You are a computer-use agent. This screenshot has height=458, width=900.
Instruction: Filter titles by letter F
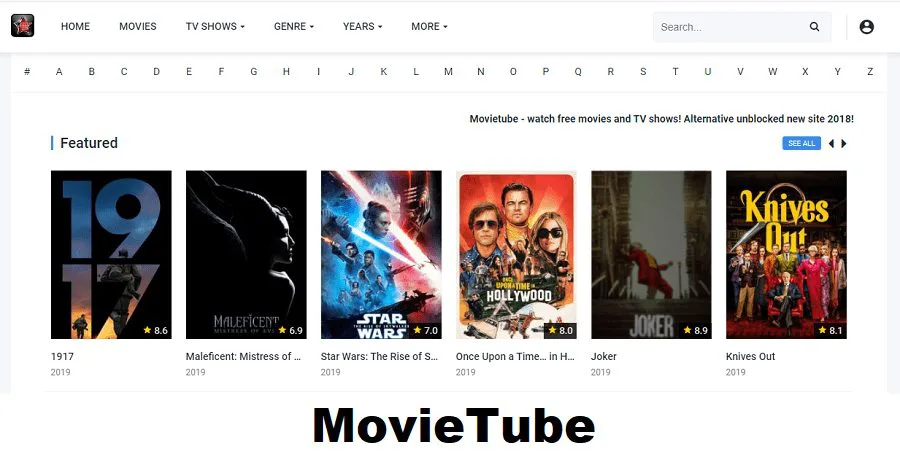click(x=221, y=72)
